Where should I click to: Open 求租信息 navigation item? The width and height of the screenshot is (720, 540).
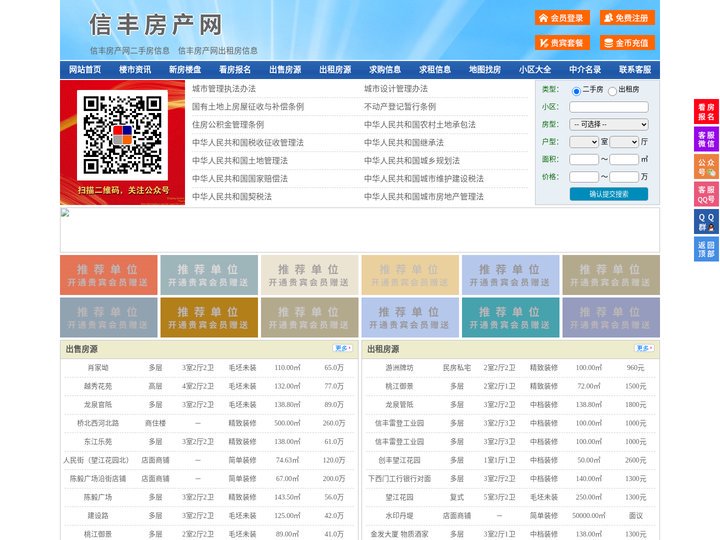pos(435,70)
